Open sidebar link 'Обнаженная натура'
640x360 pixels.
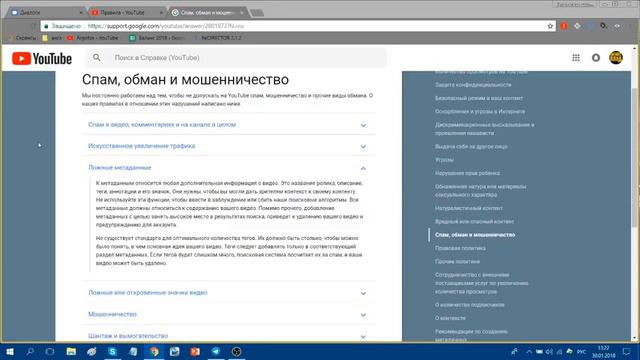(480, 191)
